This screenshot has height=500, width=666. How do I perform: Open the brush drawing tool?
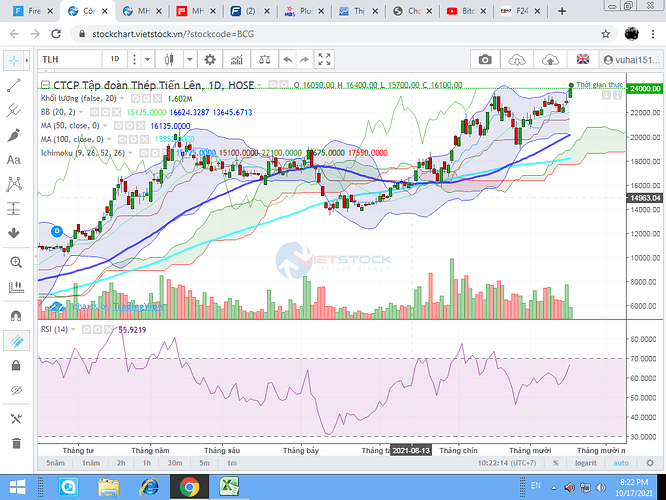point(14,135)
